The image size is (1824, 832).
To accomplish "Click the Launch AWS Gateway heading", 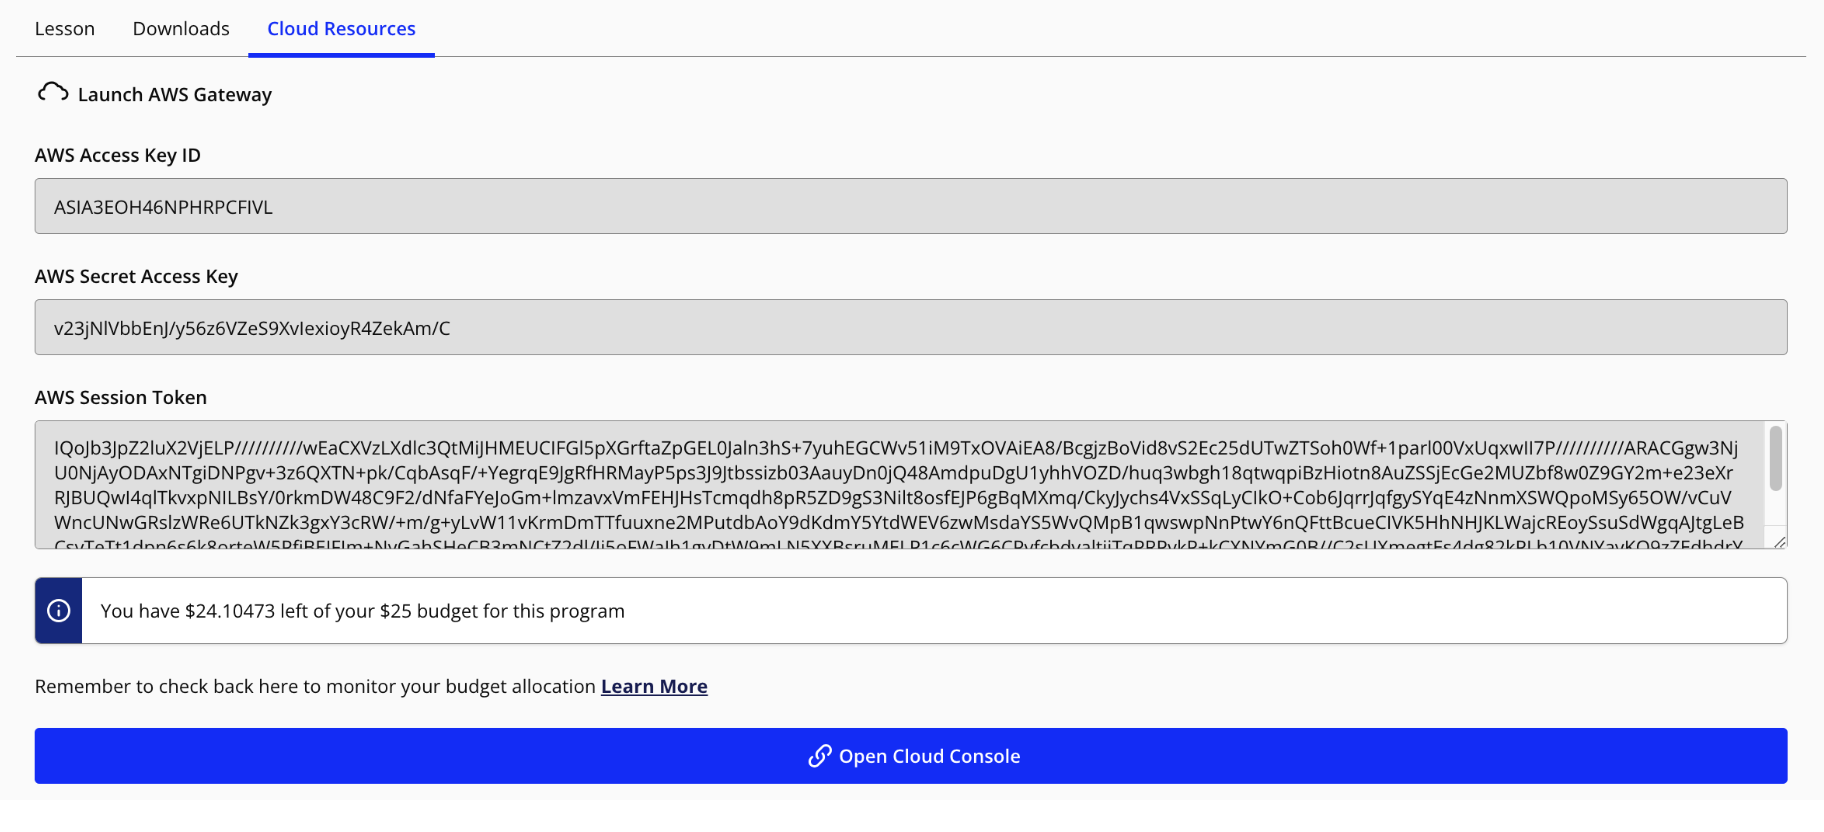I will tap(175, 94).
